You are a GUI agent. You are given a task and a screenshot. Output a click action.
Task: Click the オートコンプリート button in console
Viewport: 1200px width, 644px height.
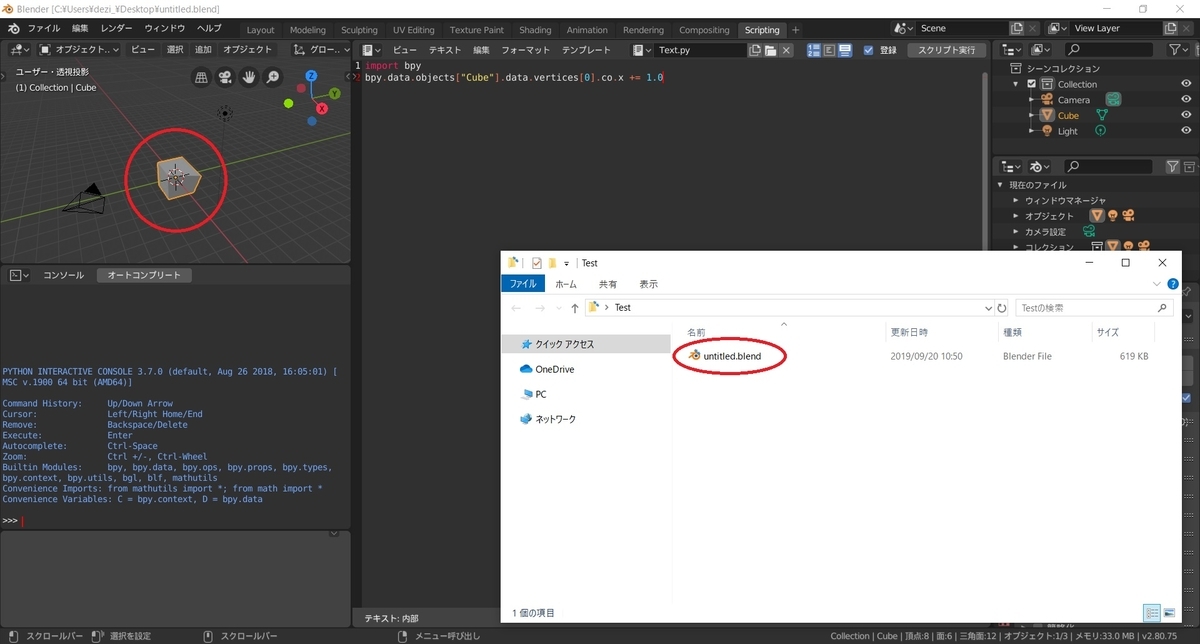144,275
